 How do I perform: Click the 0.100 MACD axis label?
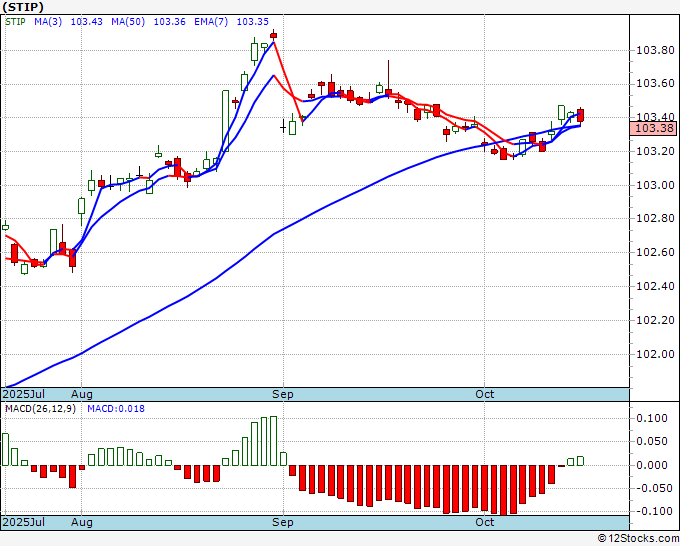[x=652, y=418]
